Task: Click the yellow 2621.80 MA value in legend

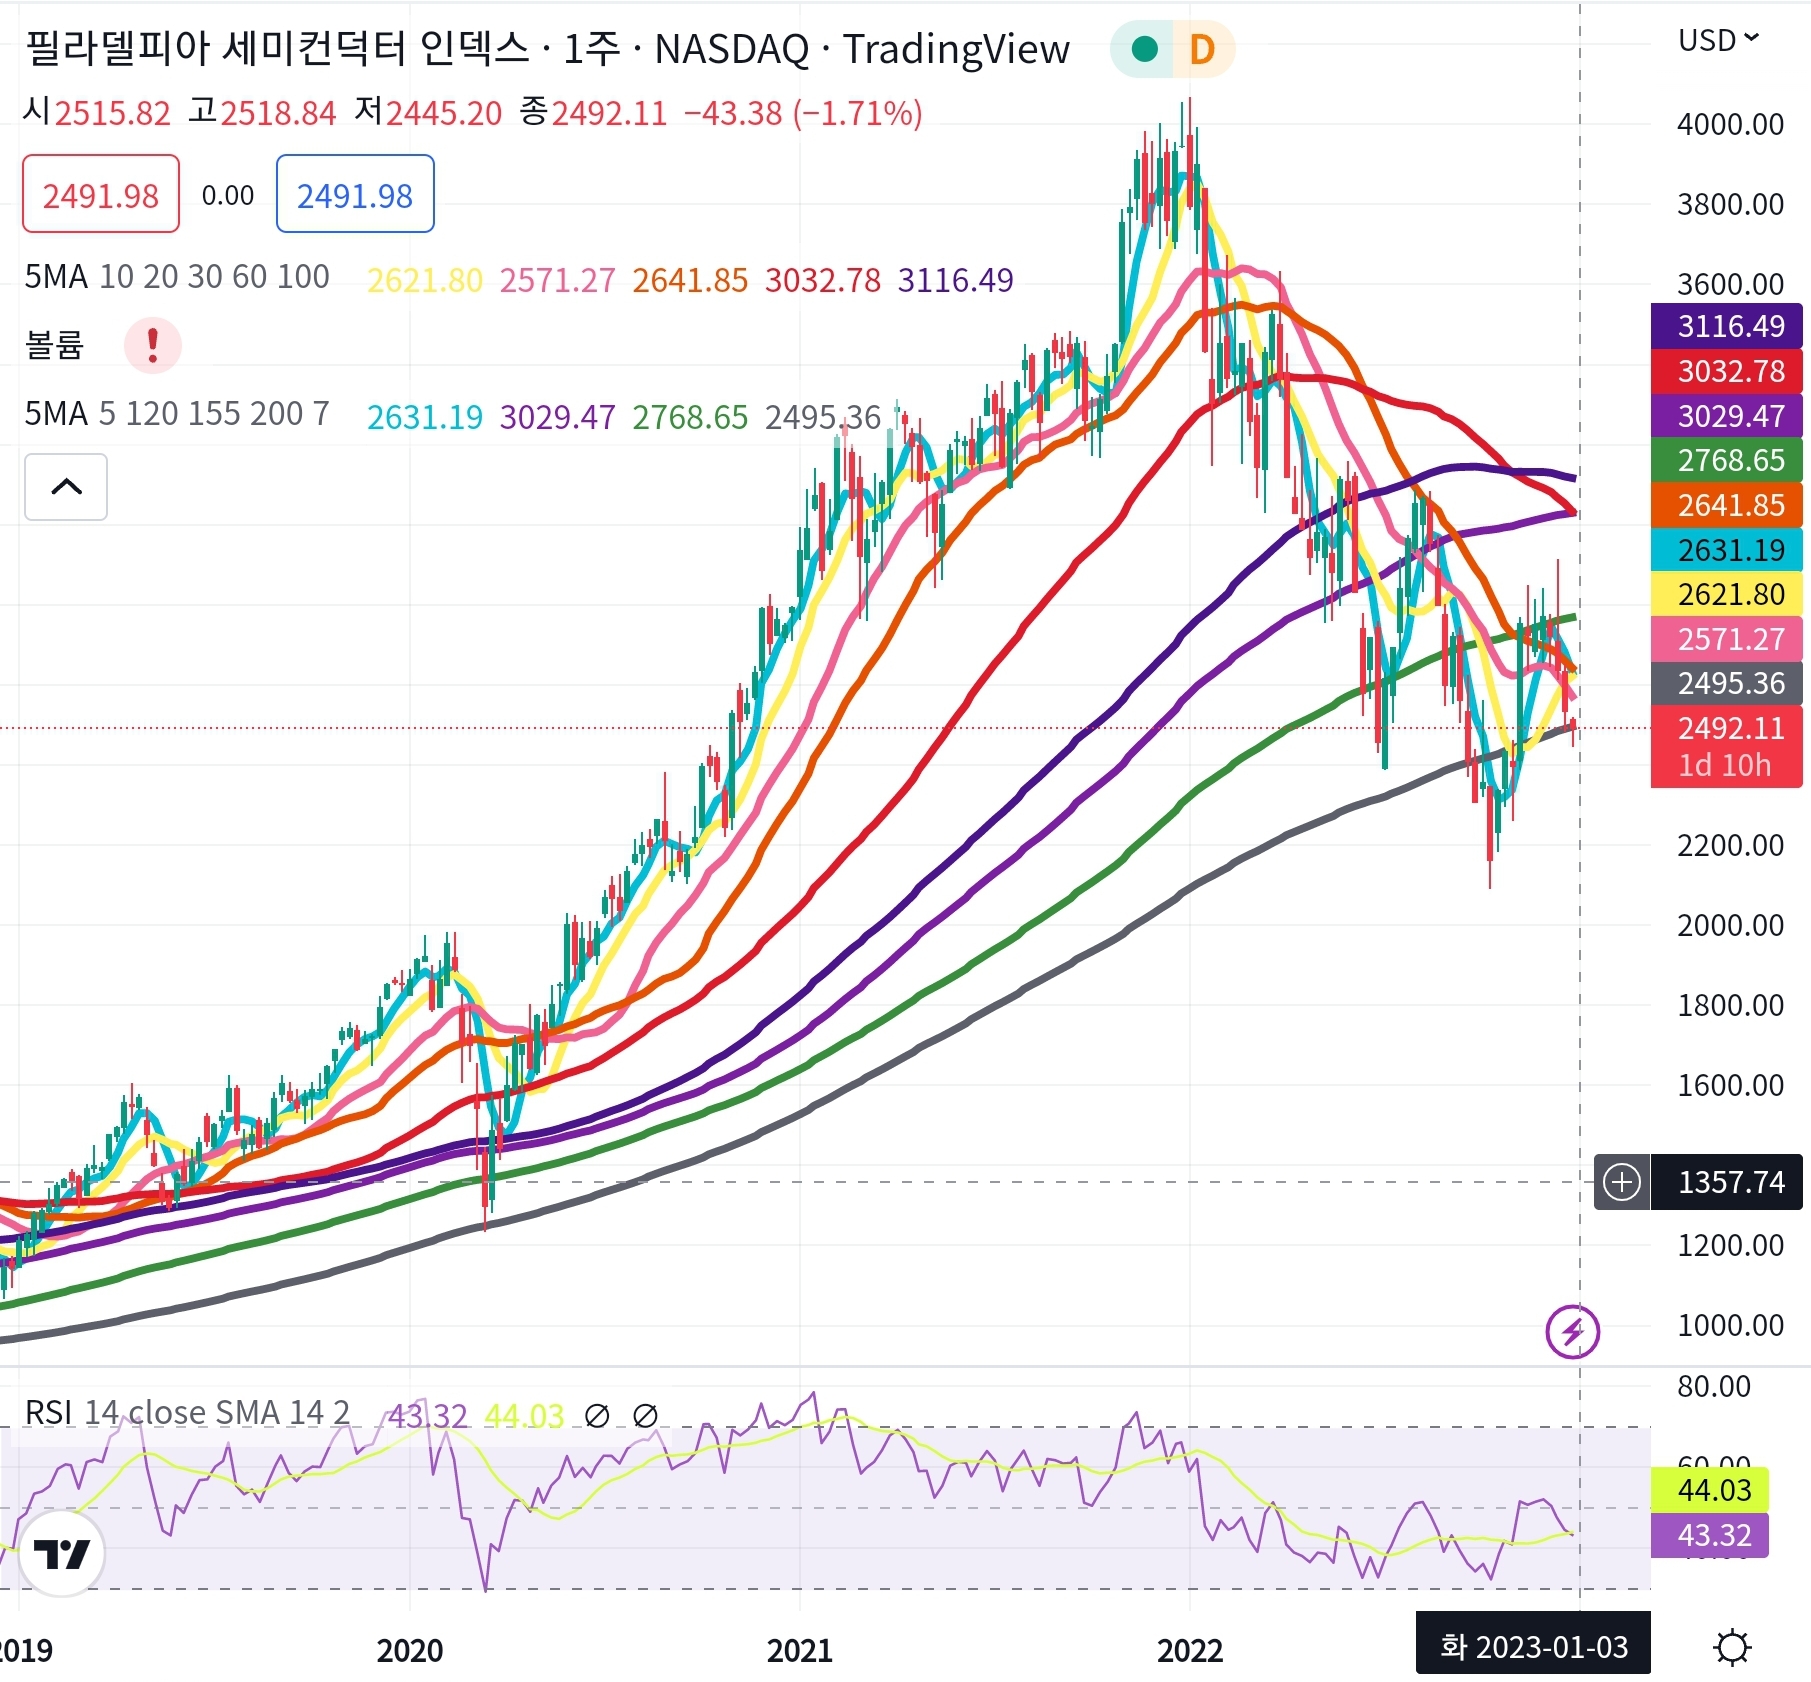Action: point(425,281)
